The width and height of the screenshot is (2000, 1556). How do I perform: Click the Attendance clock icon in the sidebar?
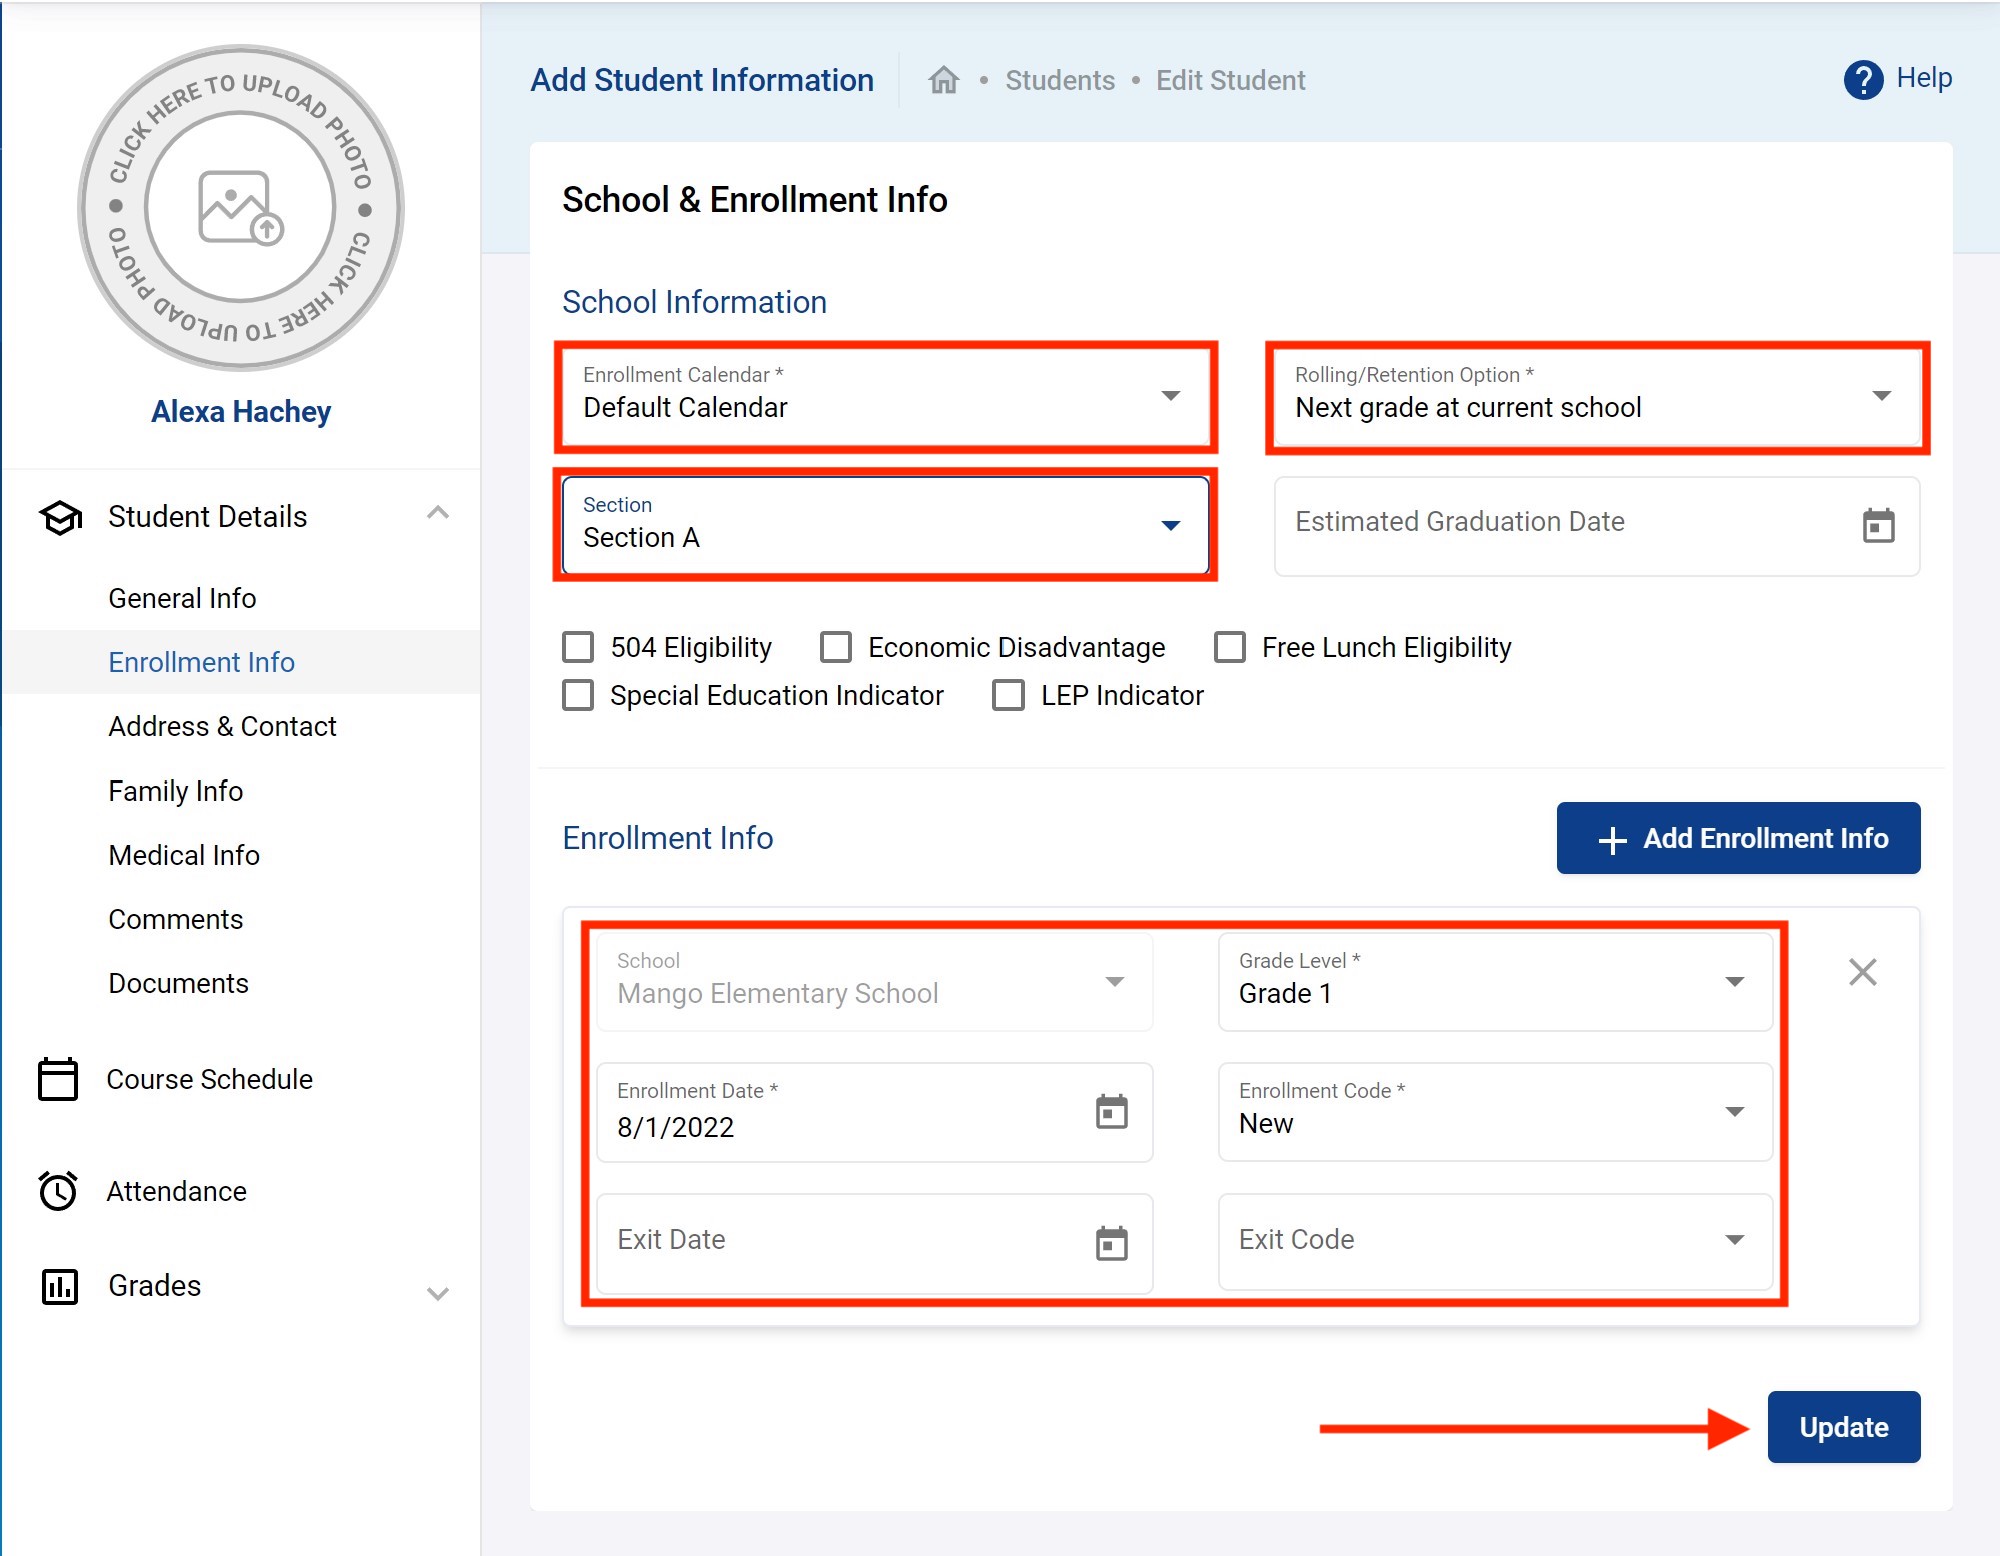tap(58, 1191)
